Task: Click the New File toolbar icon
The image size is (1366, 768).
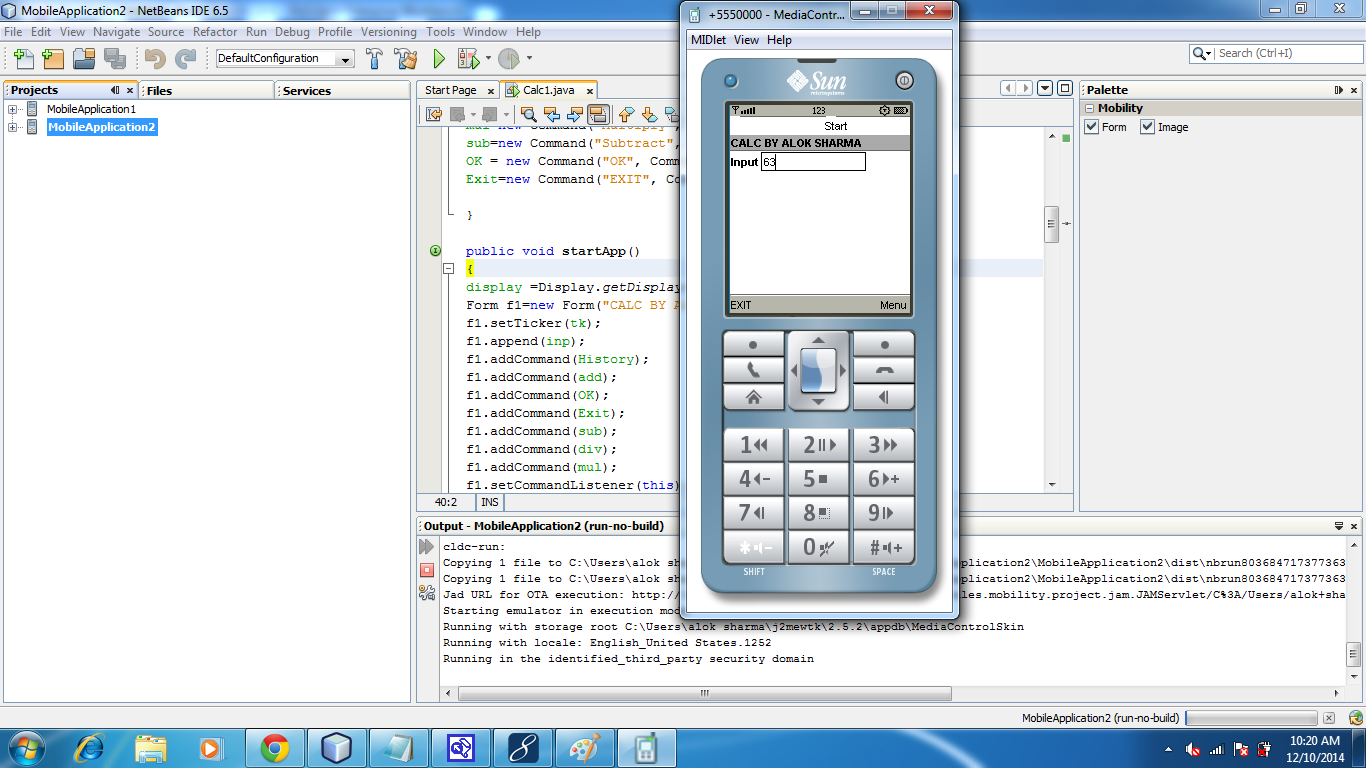Action: 23,58
